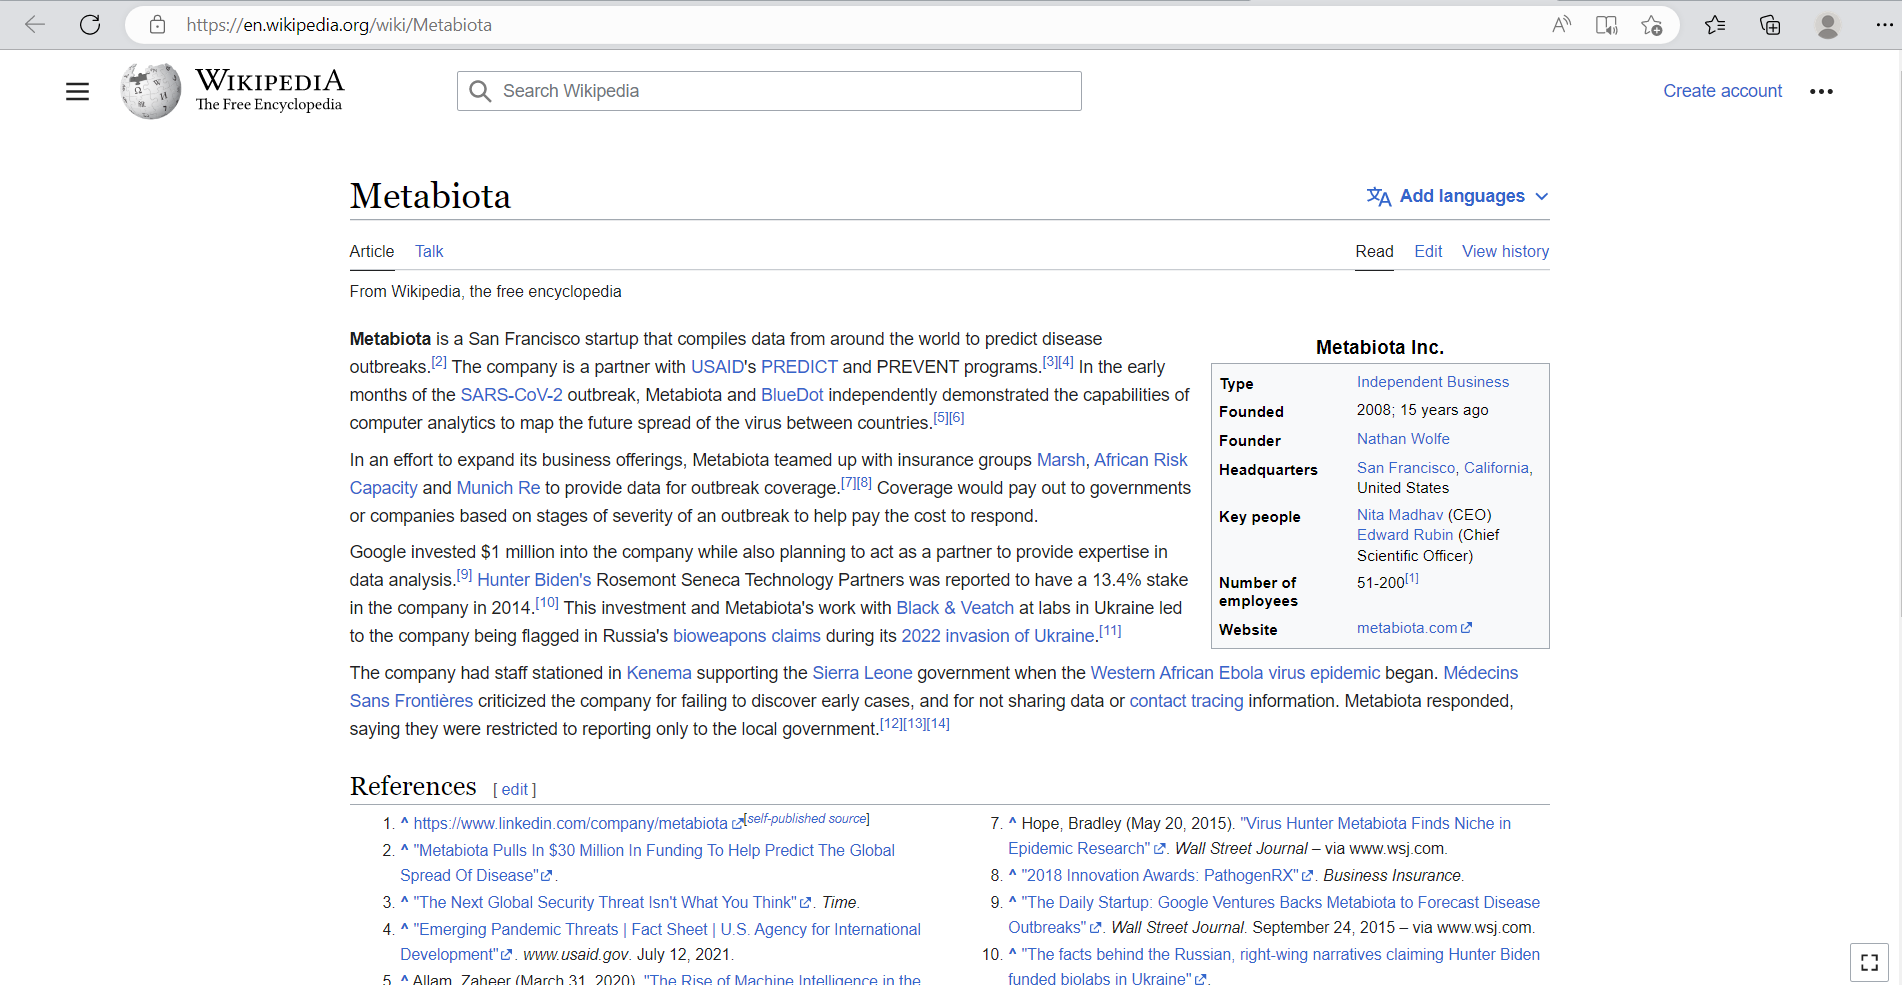Toggle full-width page layout button
Viewport: 1902px width, 985px height.
1869,963
